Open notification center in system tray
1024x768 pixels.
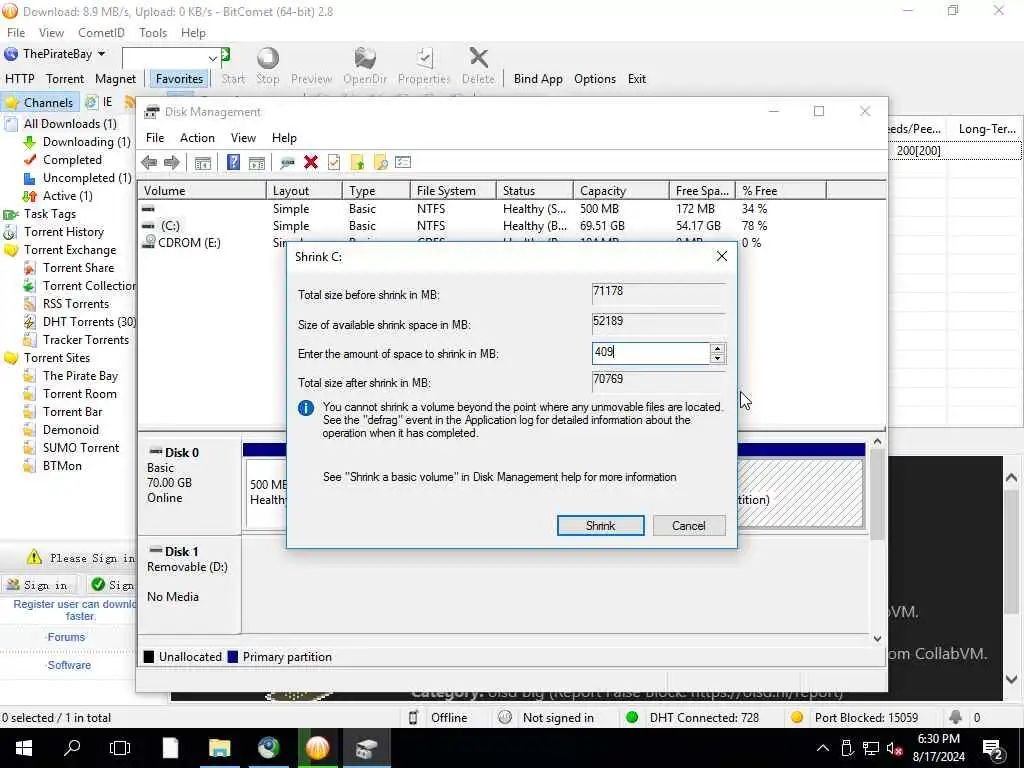point(993,749)
